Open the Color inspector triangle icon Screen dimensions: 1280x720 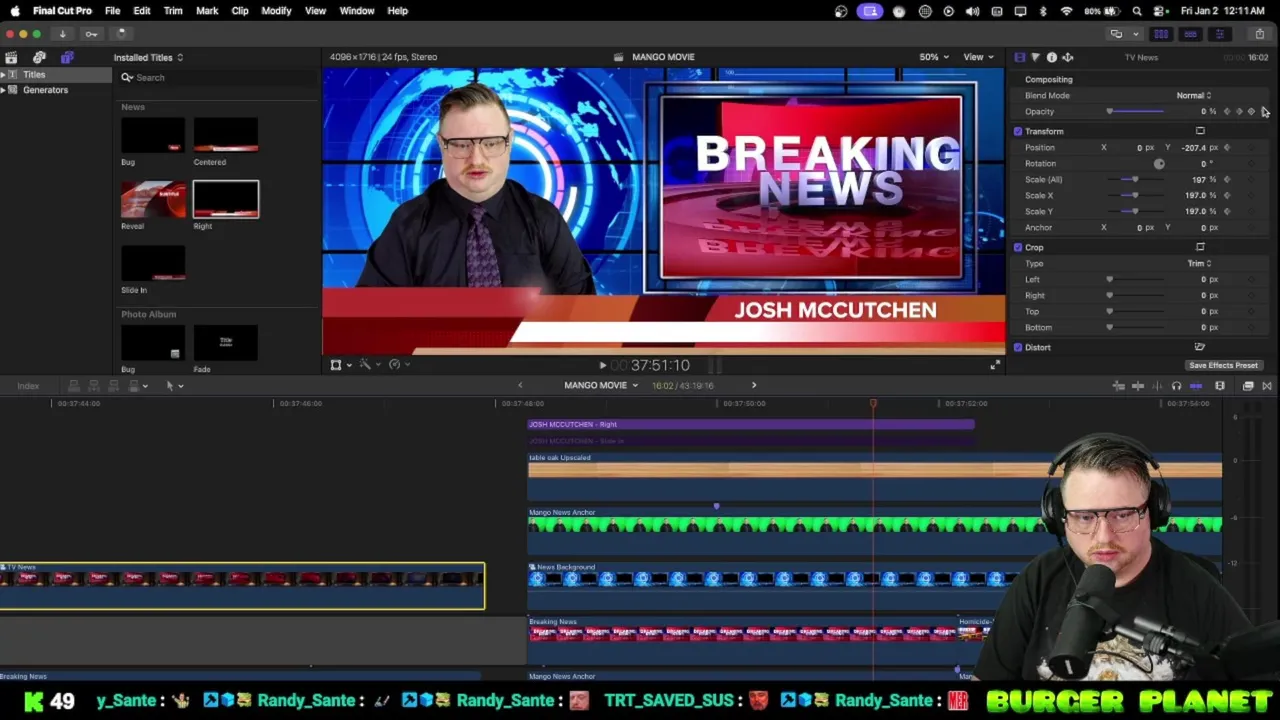pyautogui.click(x=1035, y=57)
